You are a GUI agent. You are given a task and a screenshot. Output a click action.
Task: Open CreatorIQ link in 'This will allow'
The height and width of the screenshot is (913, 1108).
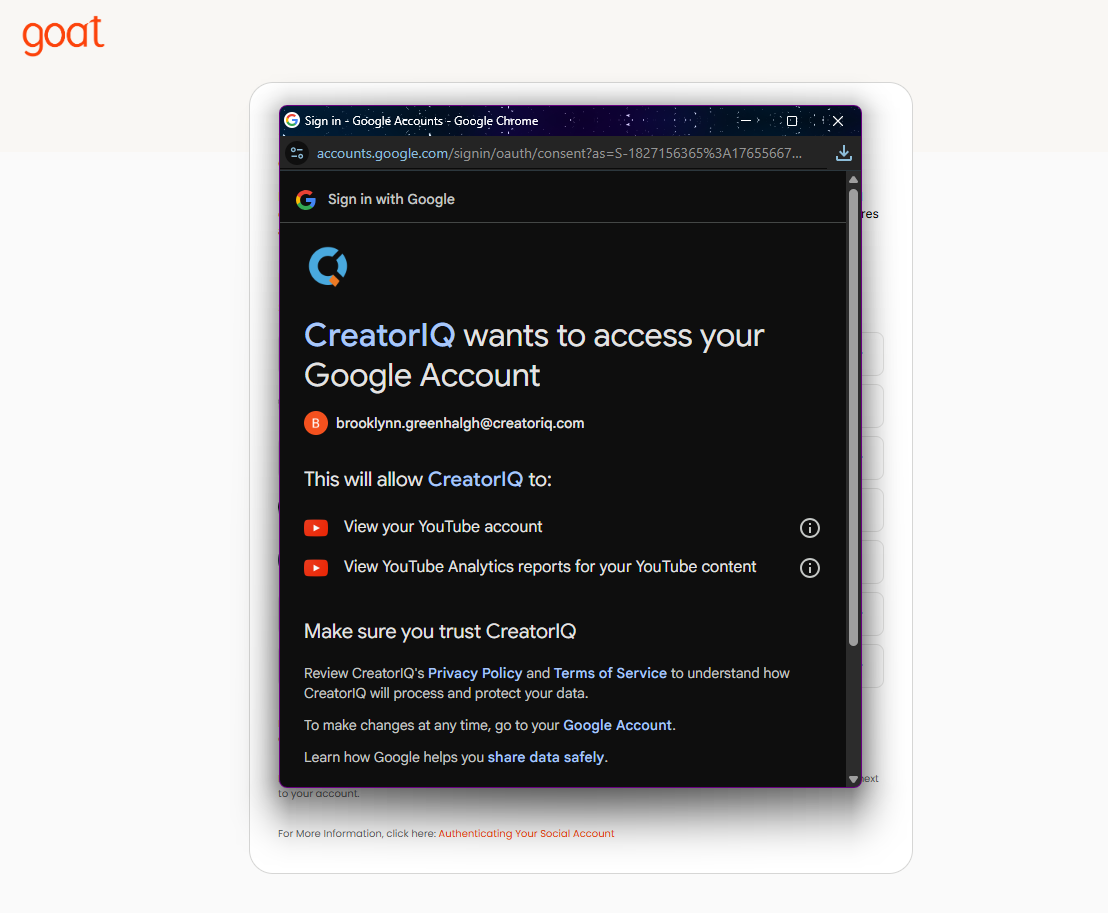tap(475, 479)
